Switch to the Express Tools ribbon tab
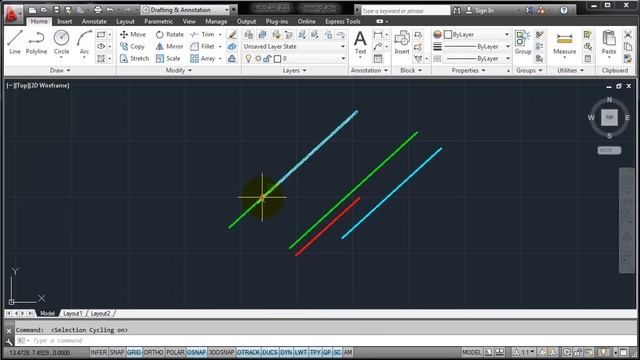Viewport: 640px width, 360px height. click(343, 21)
